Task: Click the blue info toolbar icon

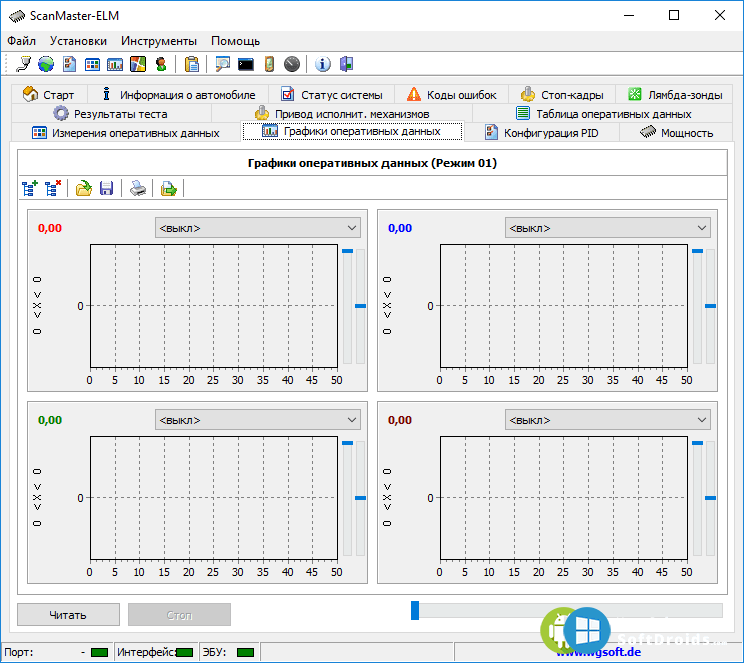Action: point(323,64)
